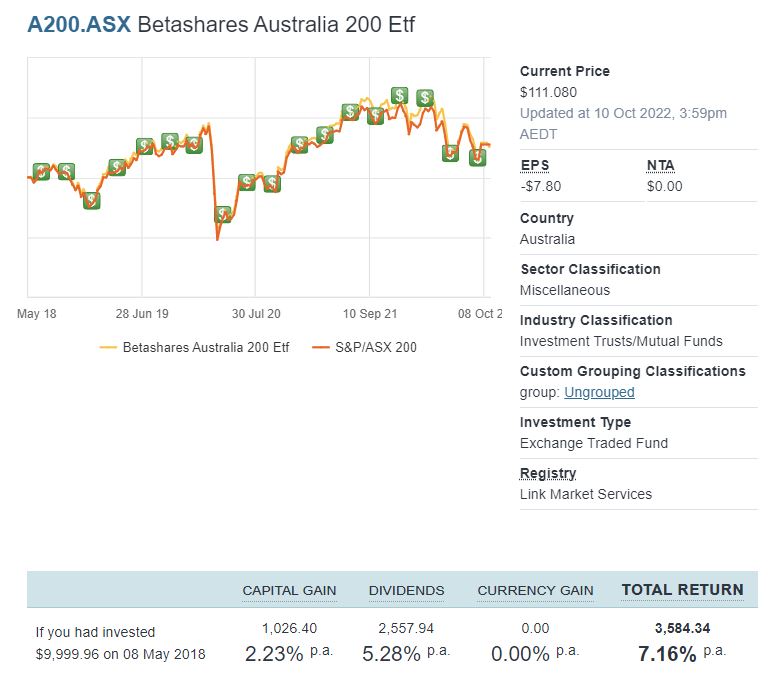
Task: Click the last dividend marker before the 2020 crash
Action: tap(194, 145)
